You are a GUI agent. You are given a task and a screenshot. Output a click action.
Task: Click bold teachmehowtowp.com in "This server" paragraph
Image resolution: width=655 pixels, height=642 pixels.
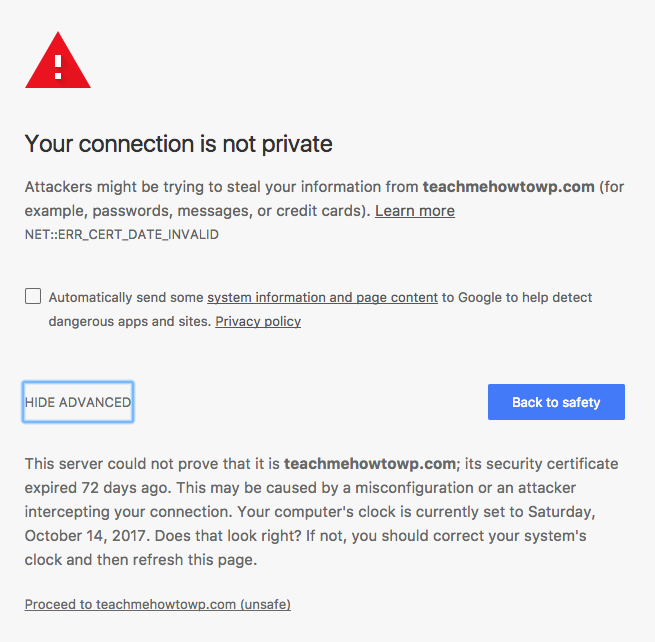[x=370, y=464]
